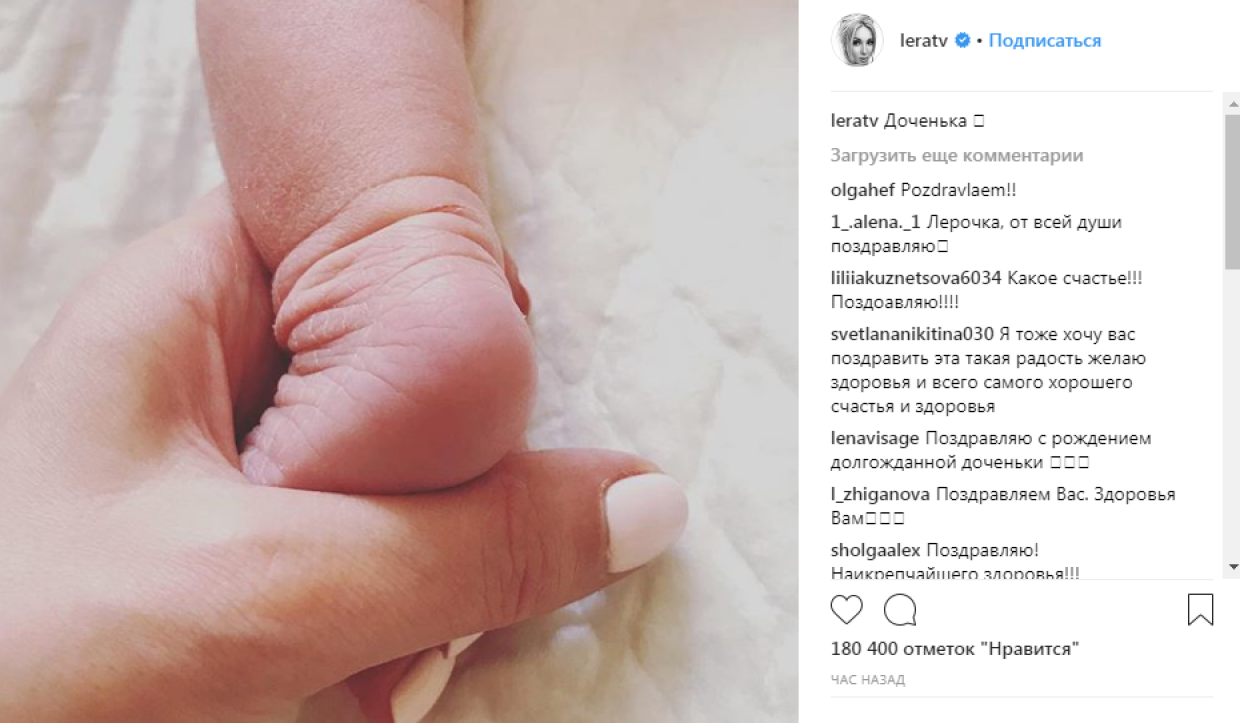
Task: Open leratv profile avatar picture
Action: coord(857,41)
